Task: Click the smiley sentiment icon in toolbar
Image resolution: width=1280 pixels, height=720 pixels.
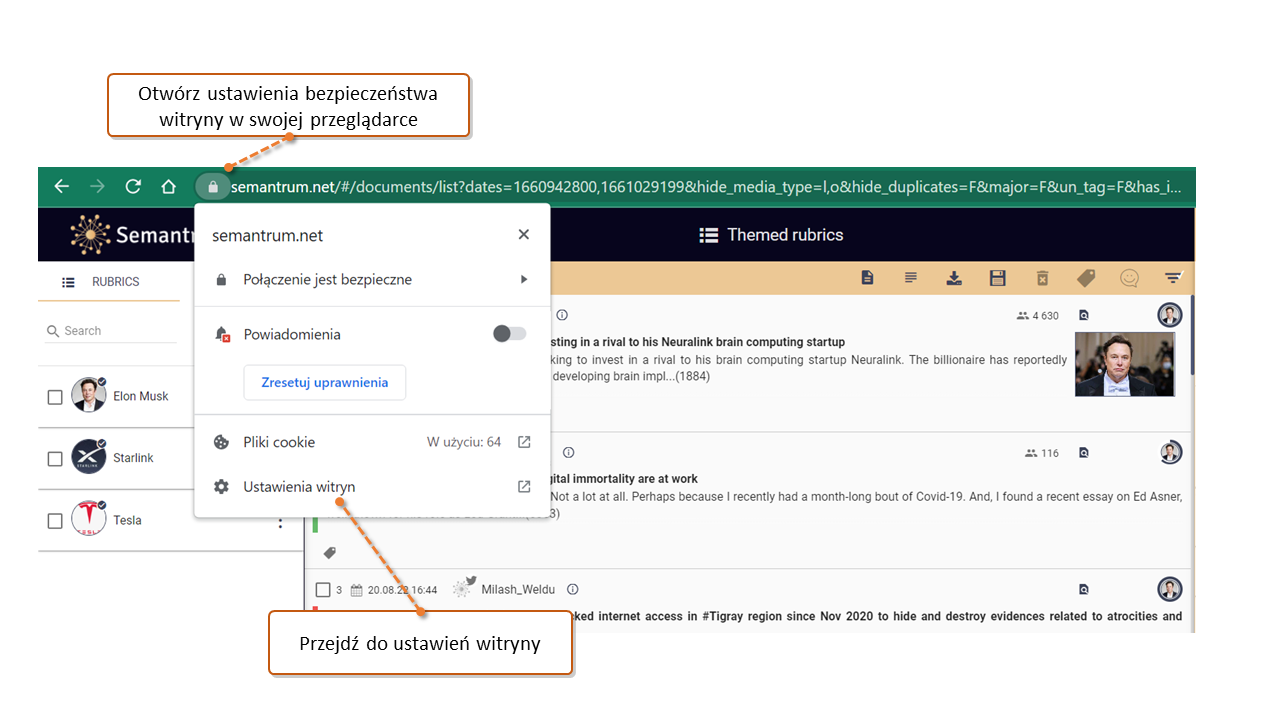Action: coord(1130,278)
